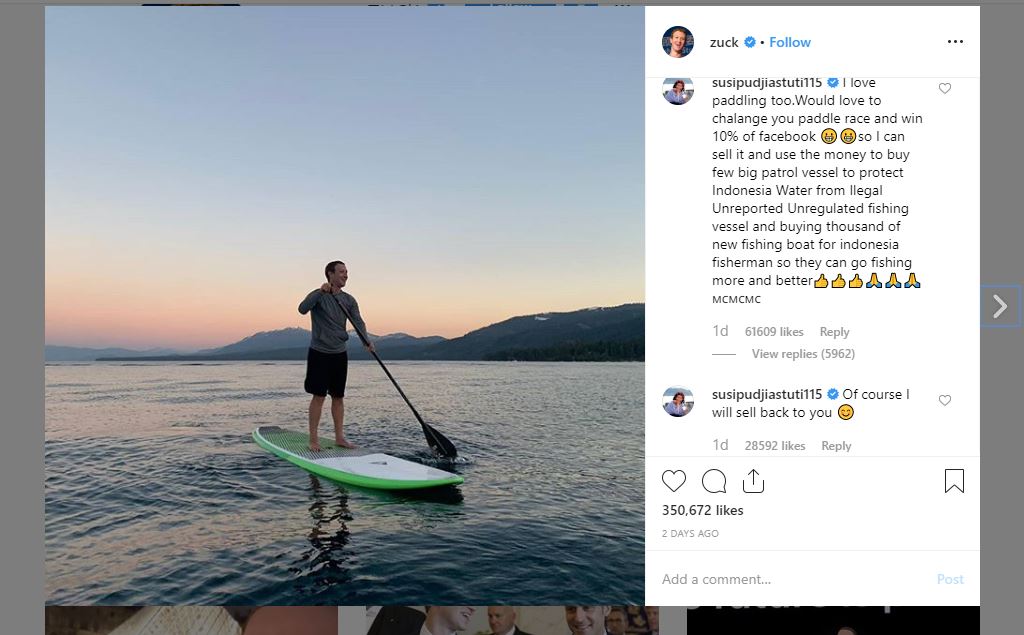Like the paddle race challenge comment

pos(945,89)
